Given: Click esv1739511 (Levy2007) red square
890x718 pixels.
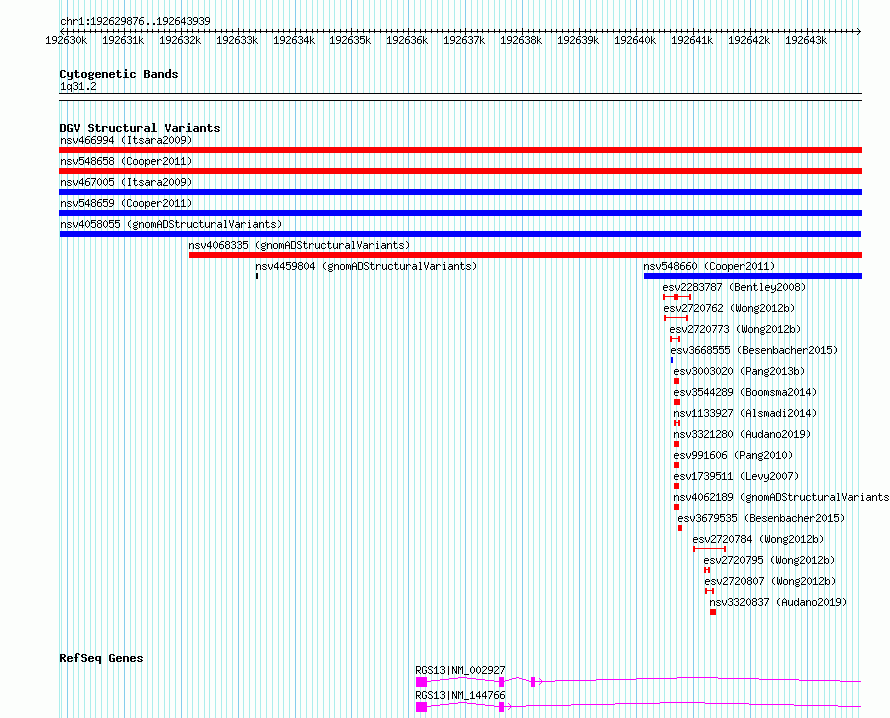Looking at the screenshot, I should (677, 486).
